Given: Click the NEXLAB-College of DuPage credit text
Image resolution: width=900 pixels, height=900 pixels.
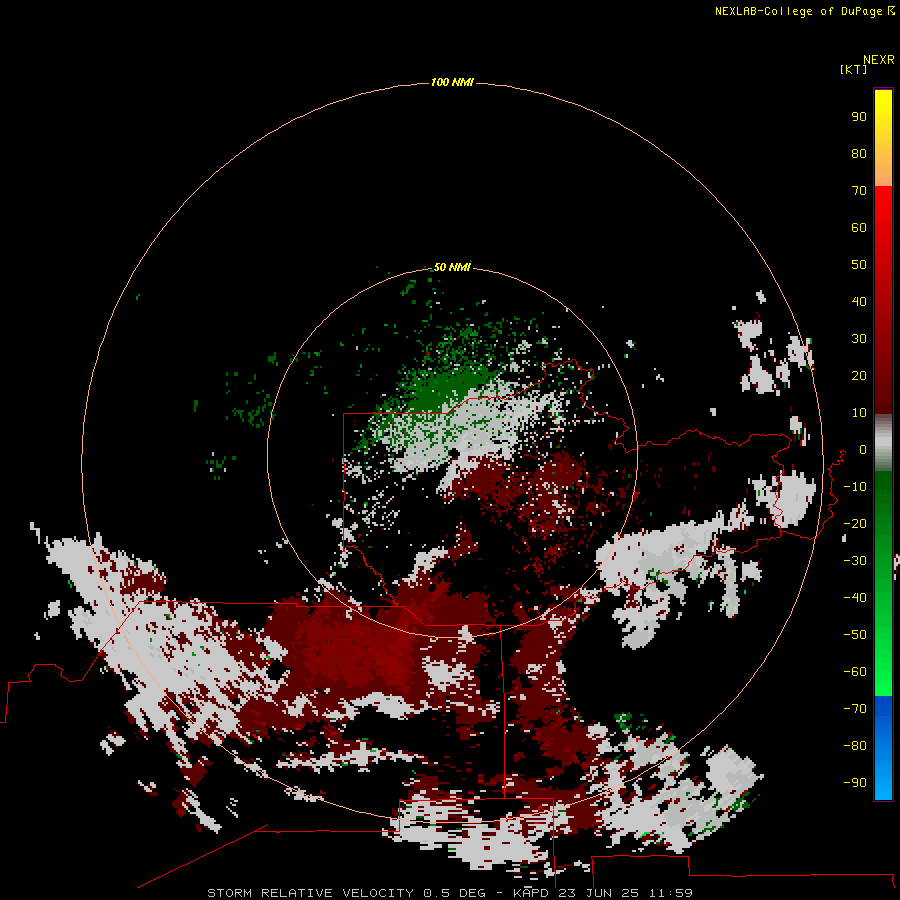Looking at the screenshot, I should coord(804,11).
